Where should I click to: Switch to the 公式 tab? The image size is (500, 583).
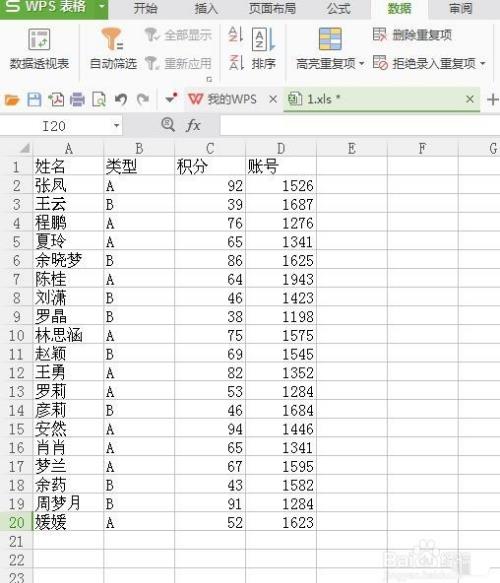[x=339, y=8]
